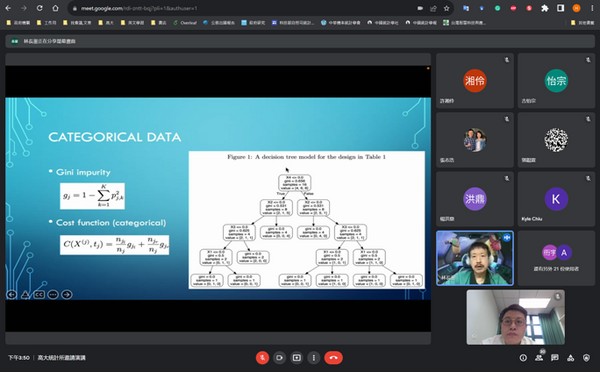The image size is (600, 372).
Task: Open the present screen button
Action: pos(297,358)
